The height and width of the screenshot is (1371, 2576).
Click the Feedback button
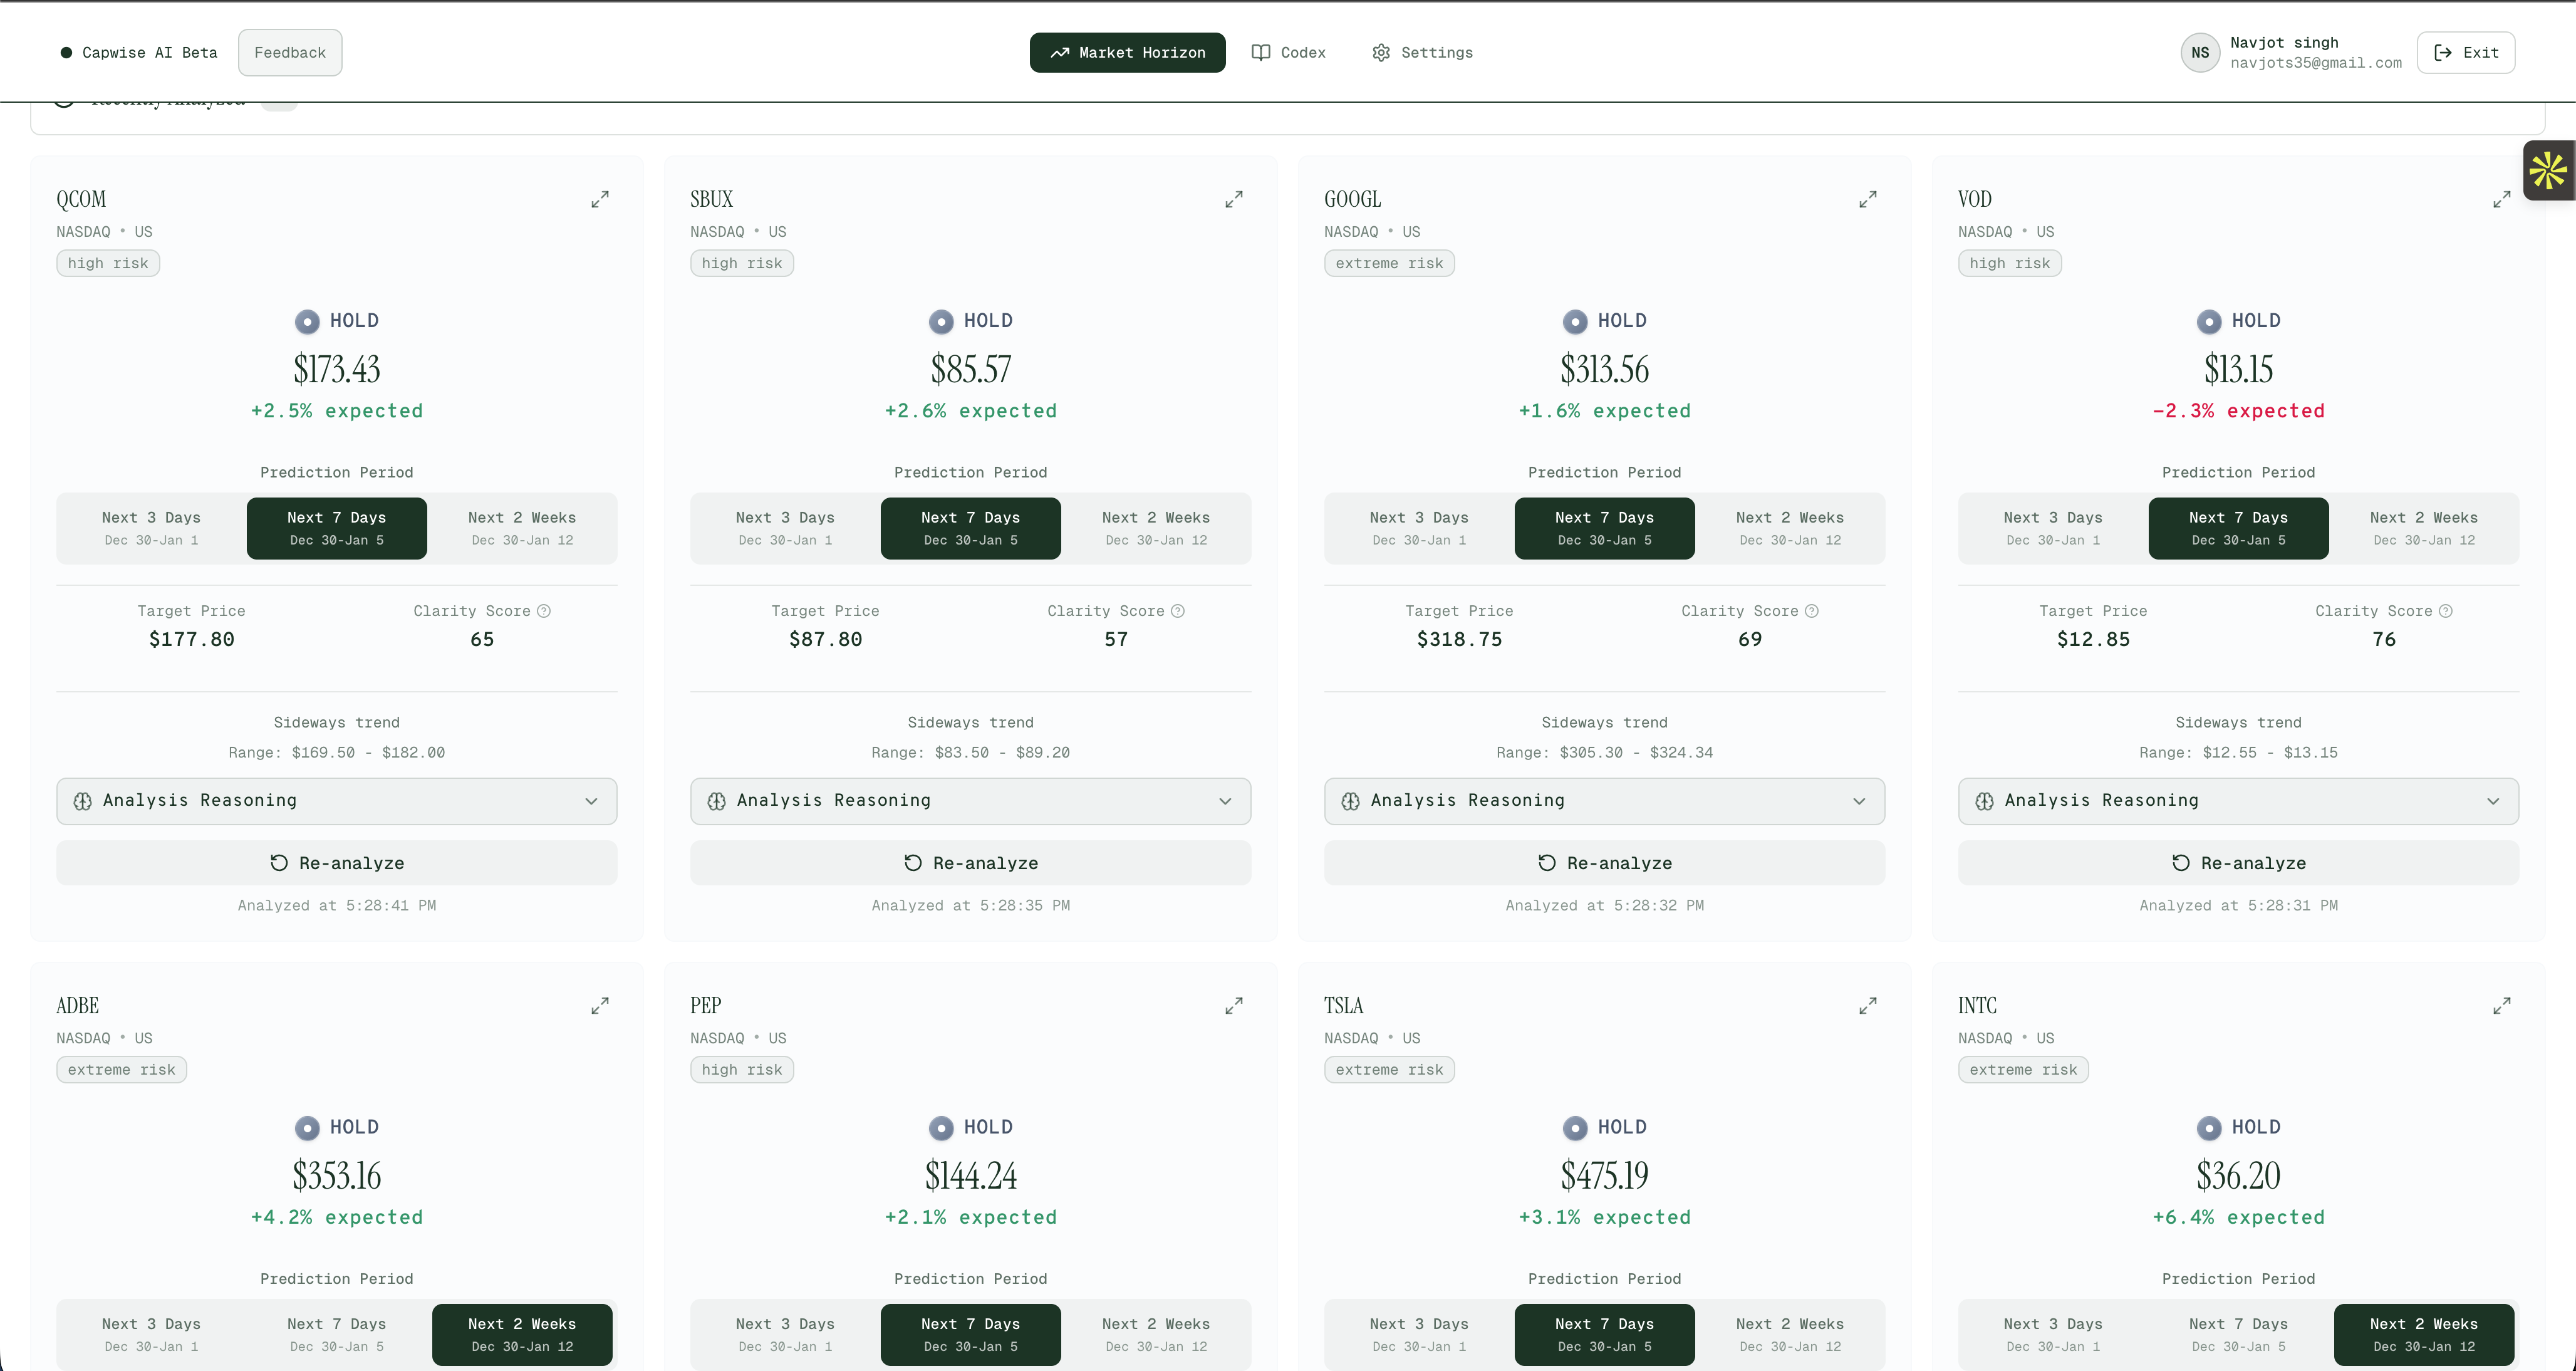pyautogui.click(x=290, y=53)
